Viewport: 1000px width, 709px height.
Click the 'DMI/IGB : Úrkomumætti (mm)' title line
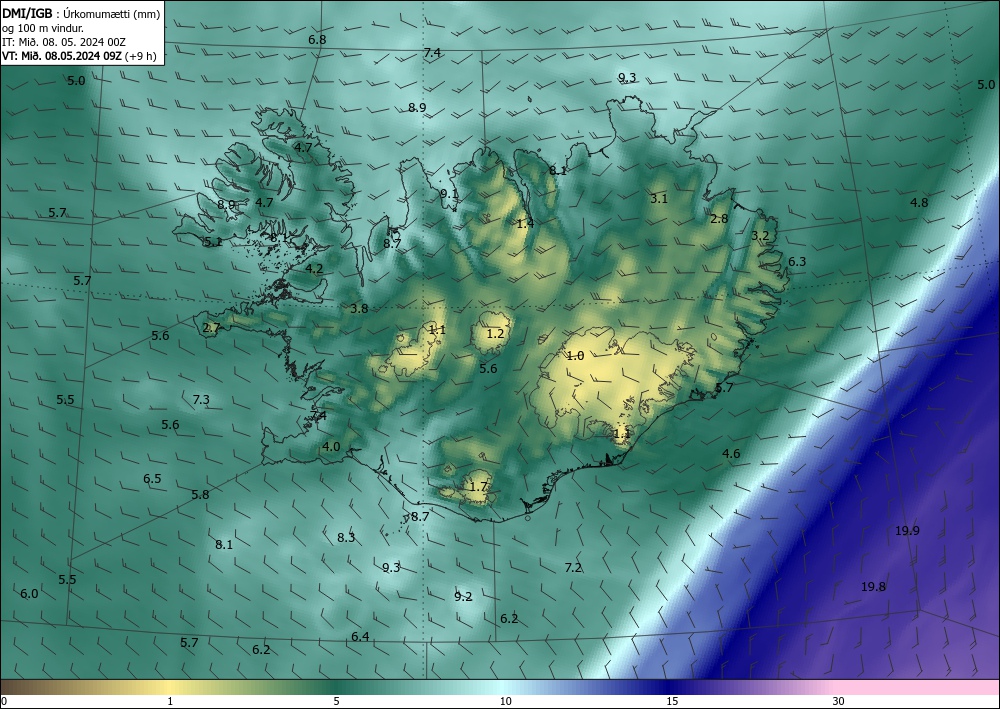pyautogui.click(x=81, y=14)
